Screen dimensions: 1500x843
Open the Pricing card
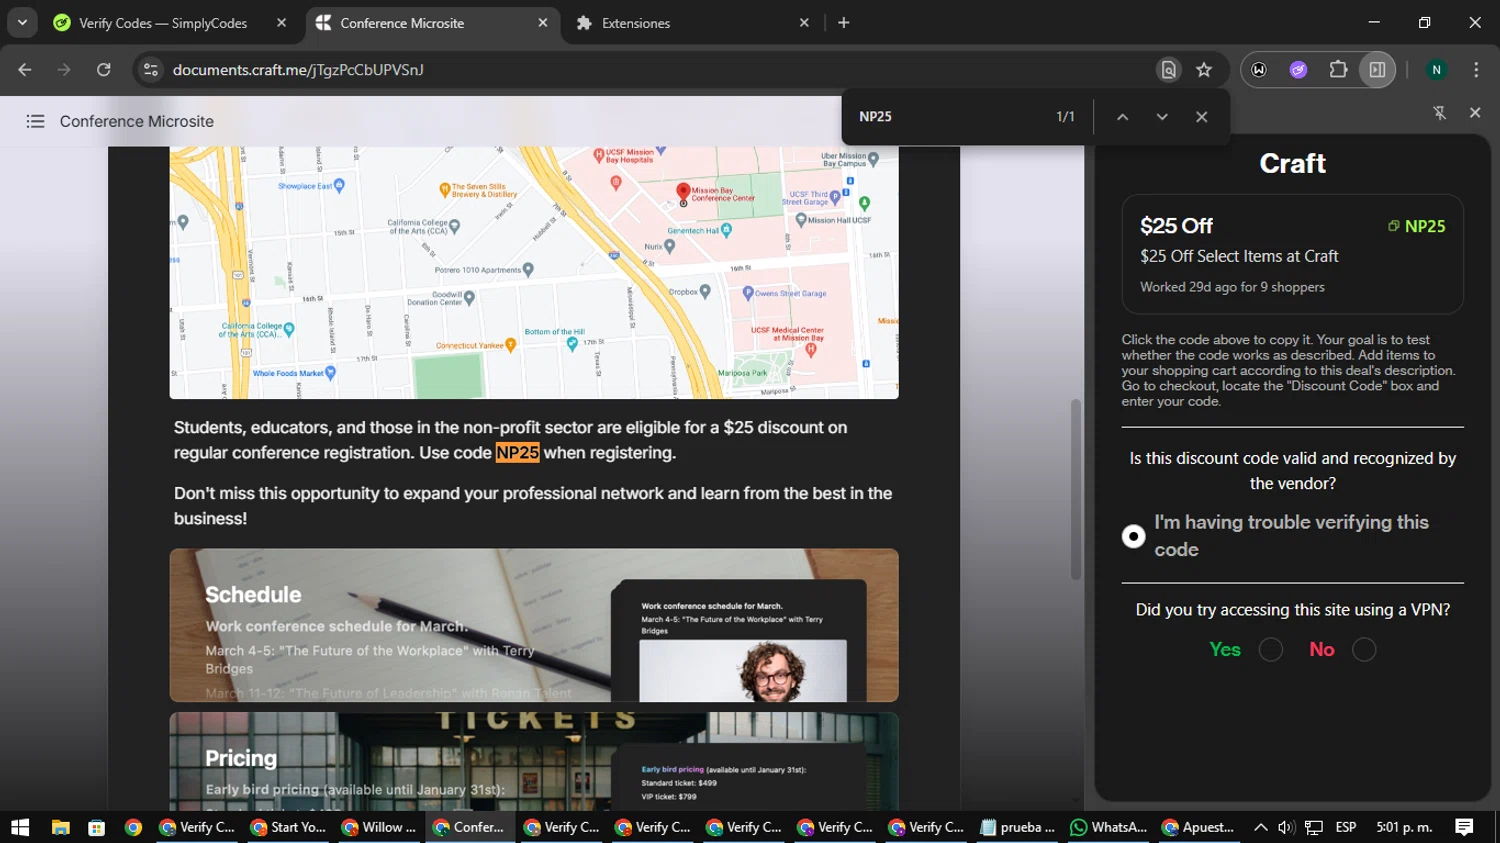coord(533,761)
